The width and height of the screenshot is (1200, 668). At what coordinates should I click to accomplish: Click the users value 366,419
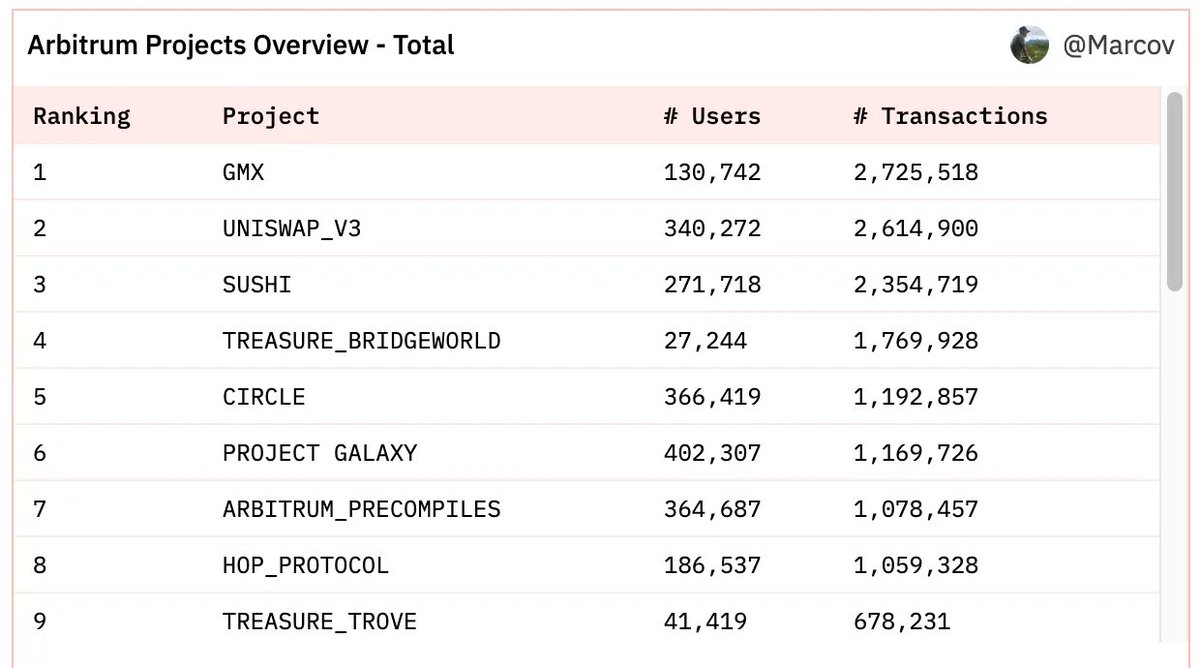tap(712, 397)
